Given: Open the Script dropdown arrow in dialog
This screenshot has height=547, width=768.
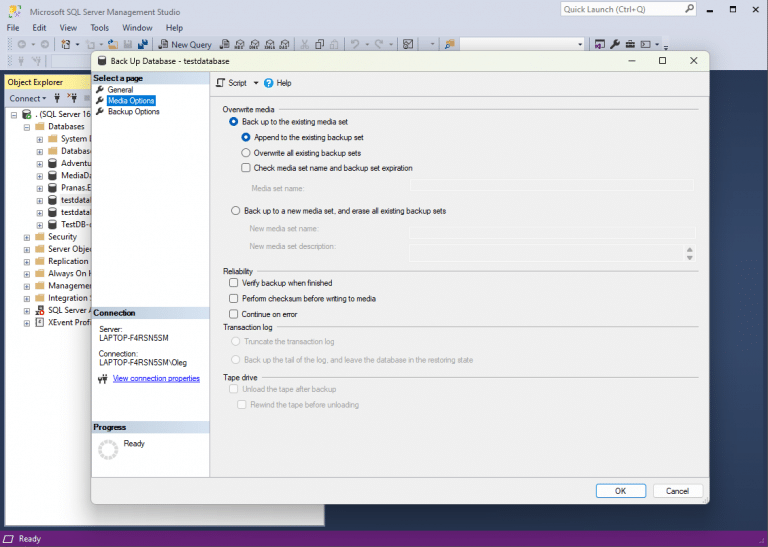Looking at the screenshot, I should 256,83.
